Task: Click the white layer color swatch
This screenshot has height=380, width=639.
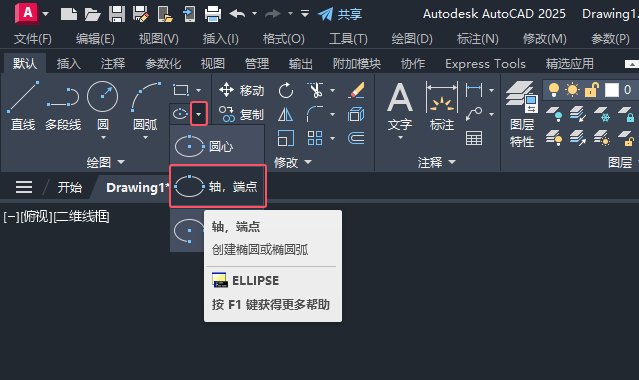Action: tap(612, 90)
